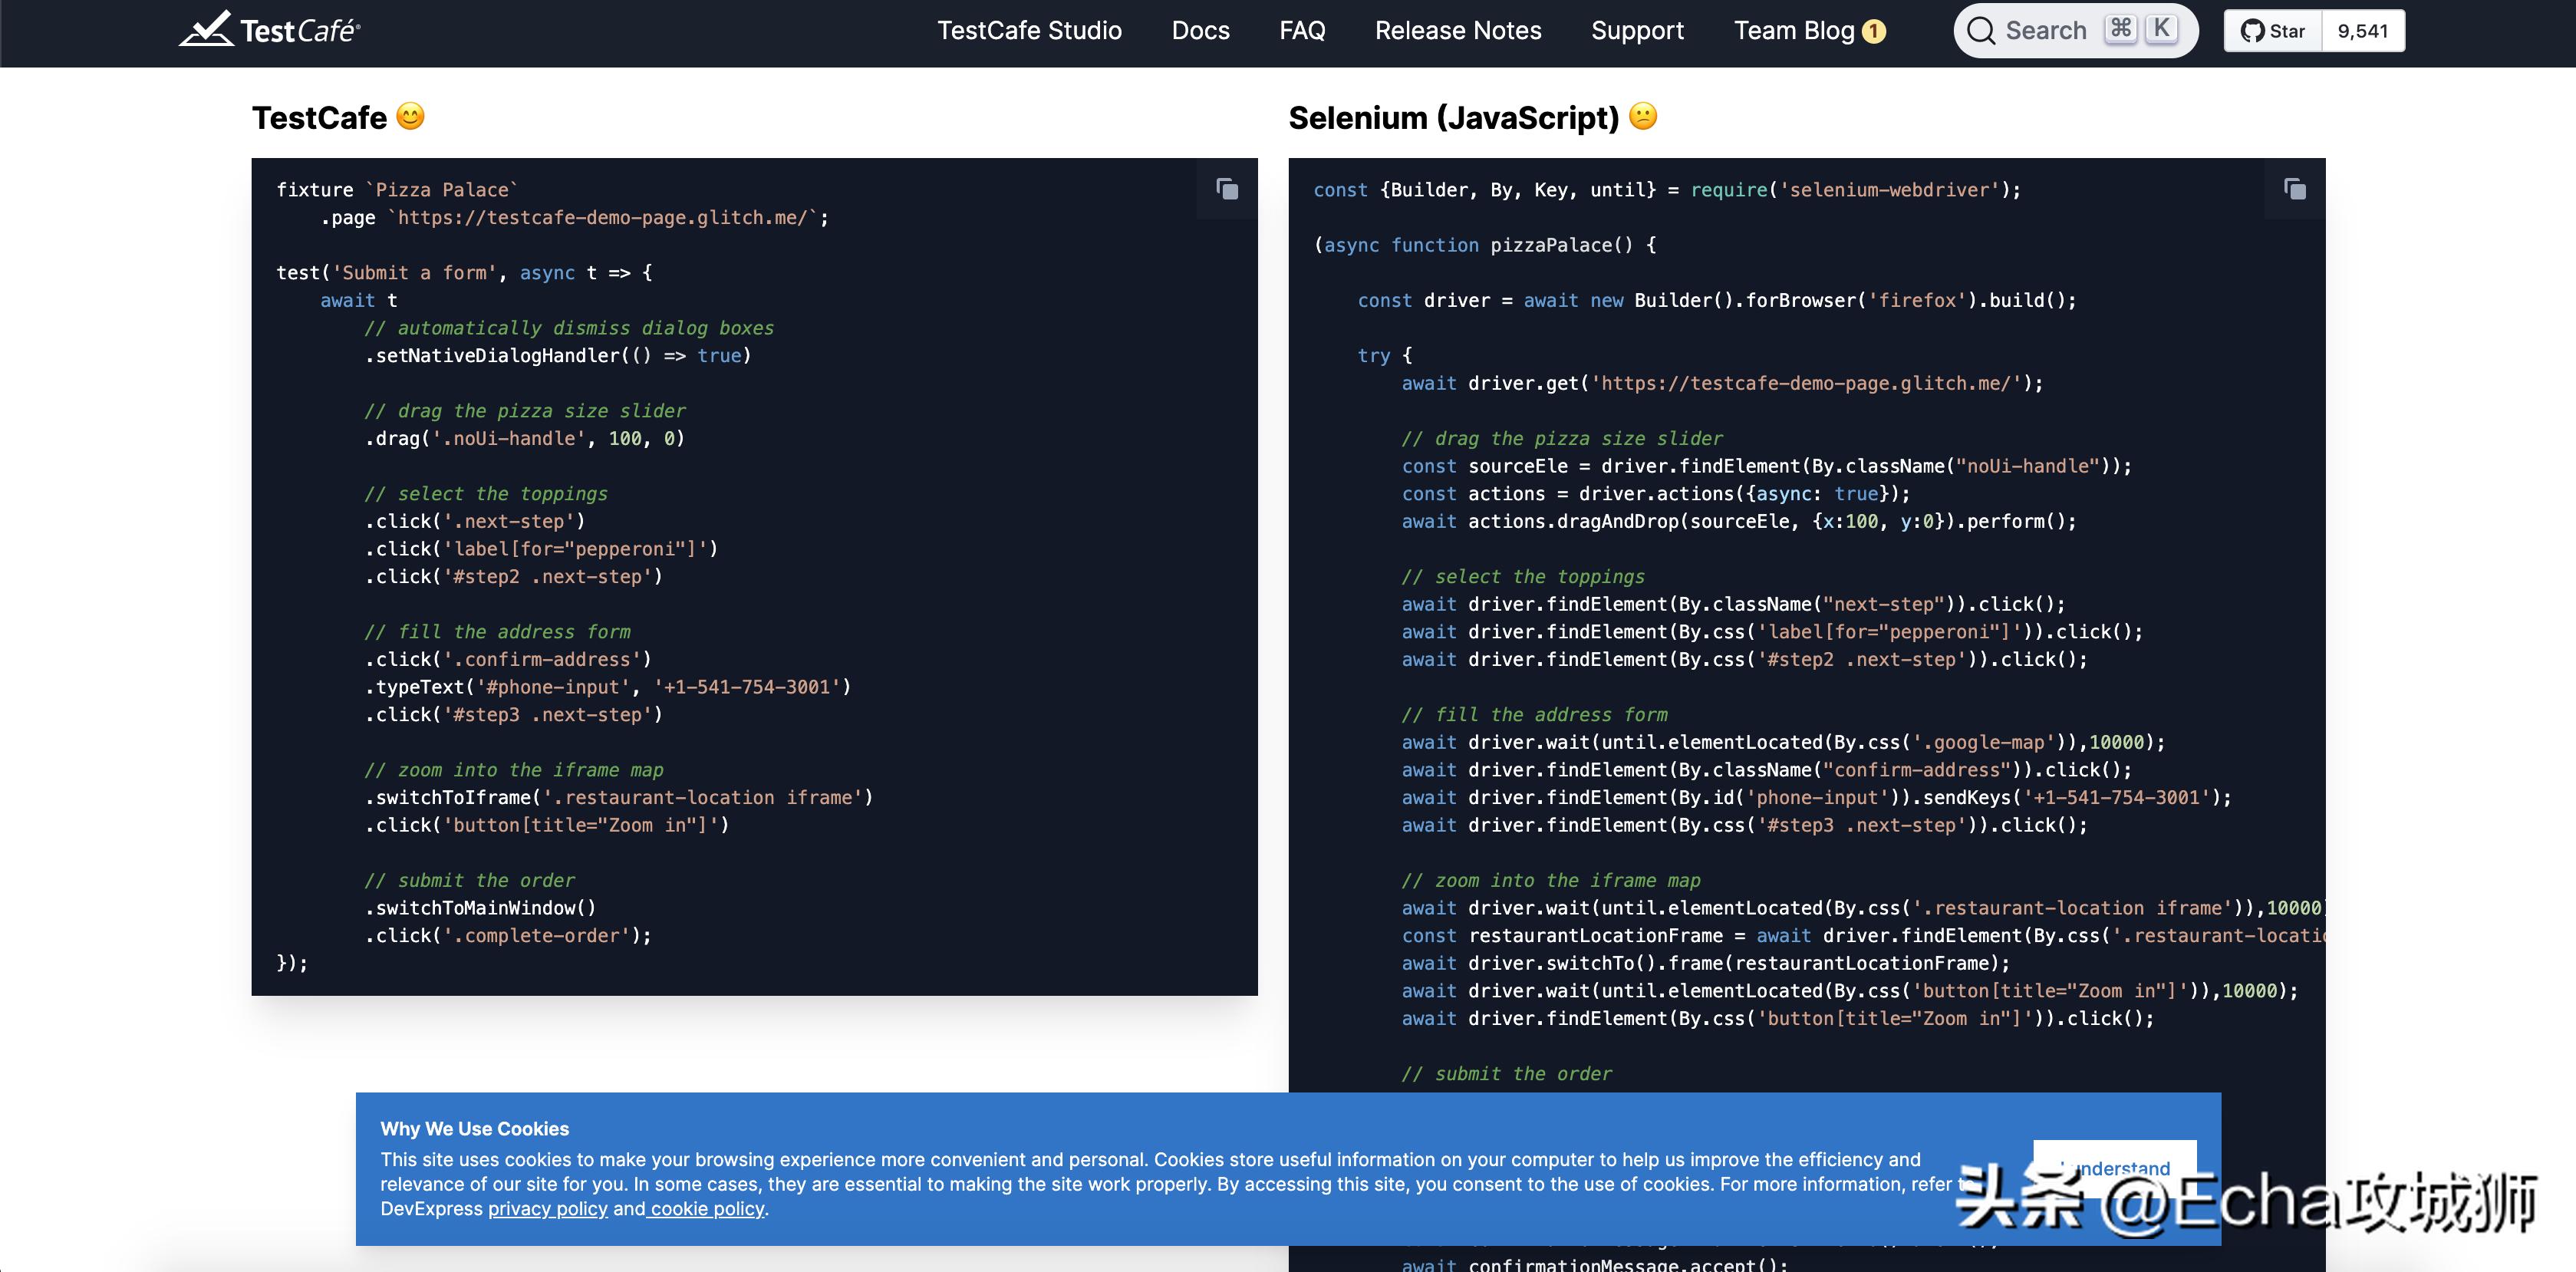Open the FAQ page
This screenshot has height=1272, width=2576.
(x=1302, y=31)
